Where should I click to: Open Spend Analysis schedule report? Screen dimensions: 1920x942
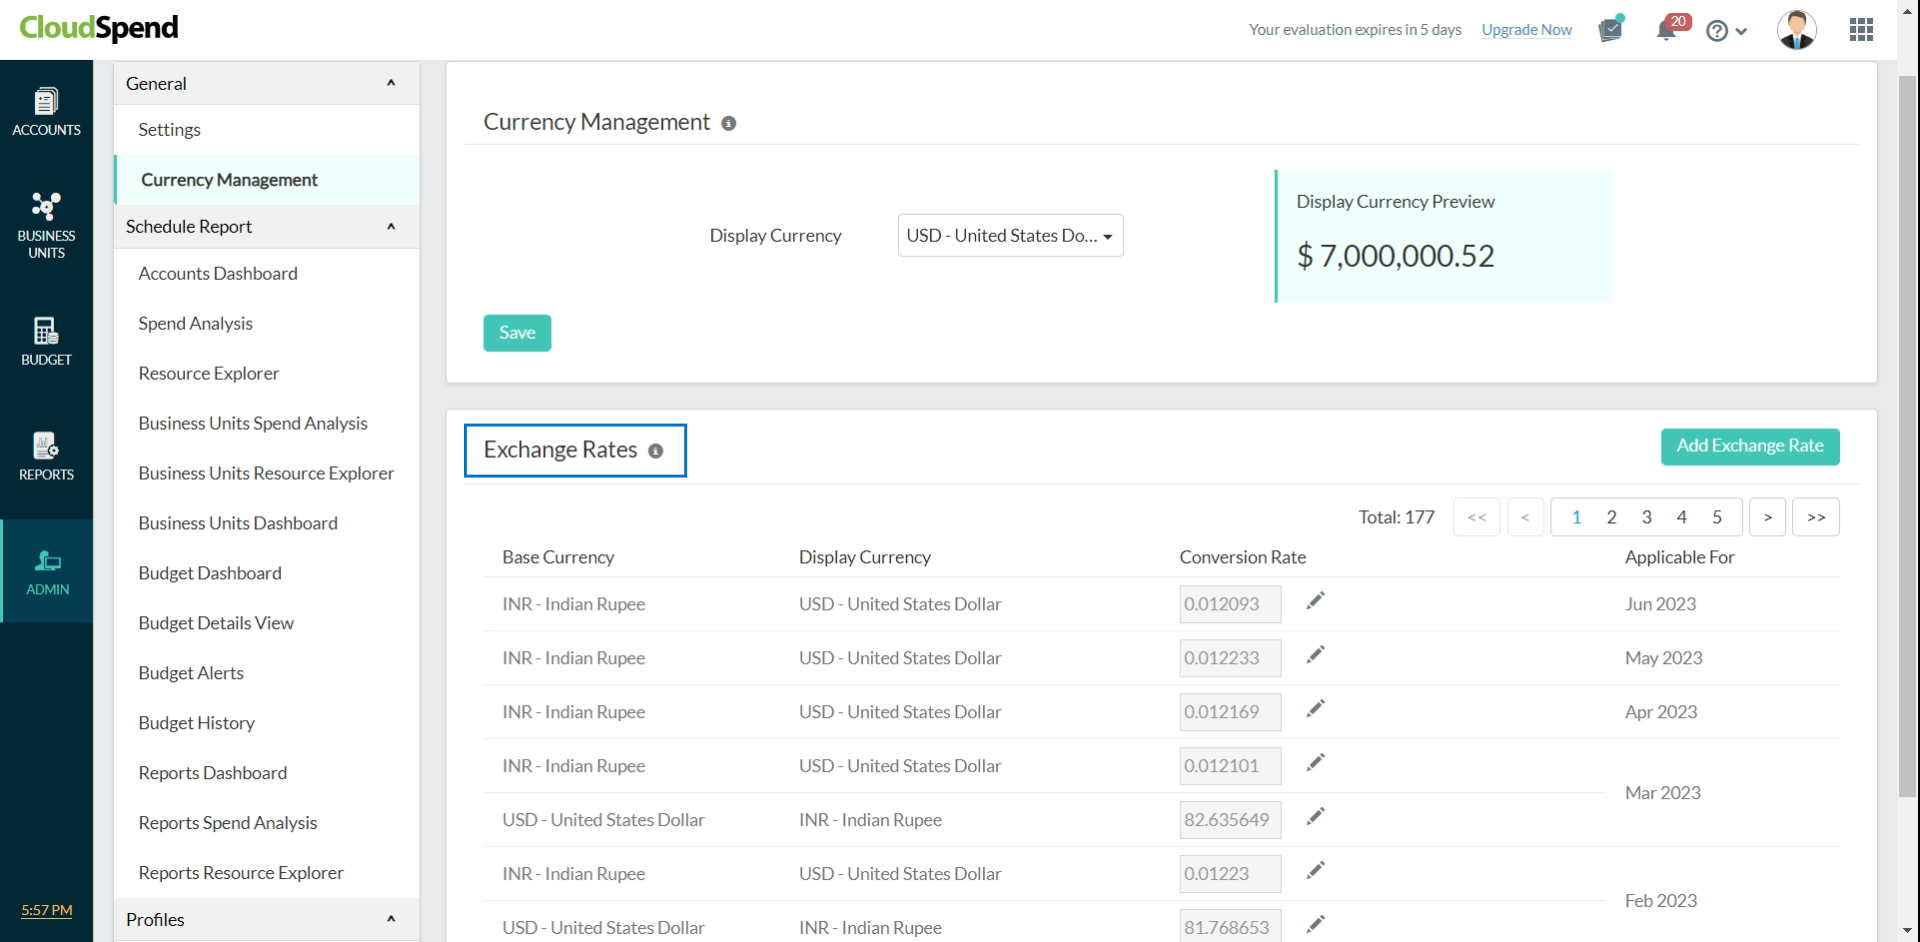pyautogui.click(x=195, y=324)
